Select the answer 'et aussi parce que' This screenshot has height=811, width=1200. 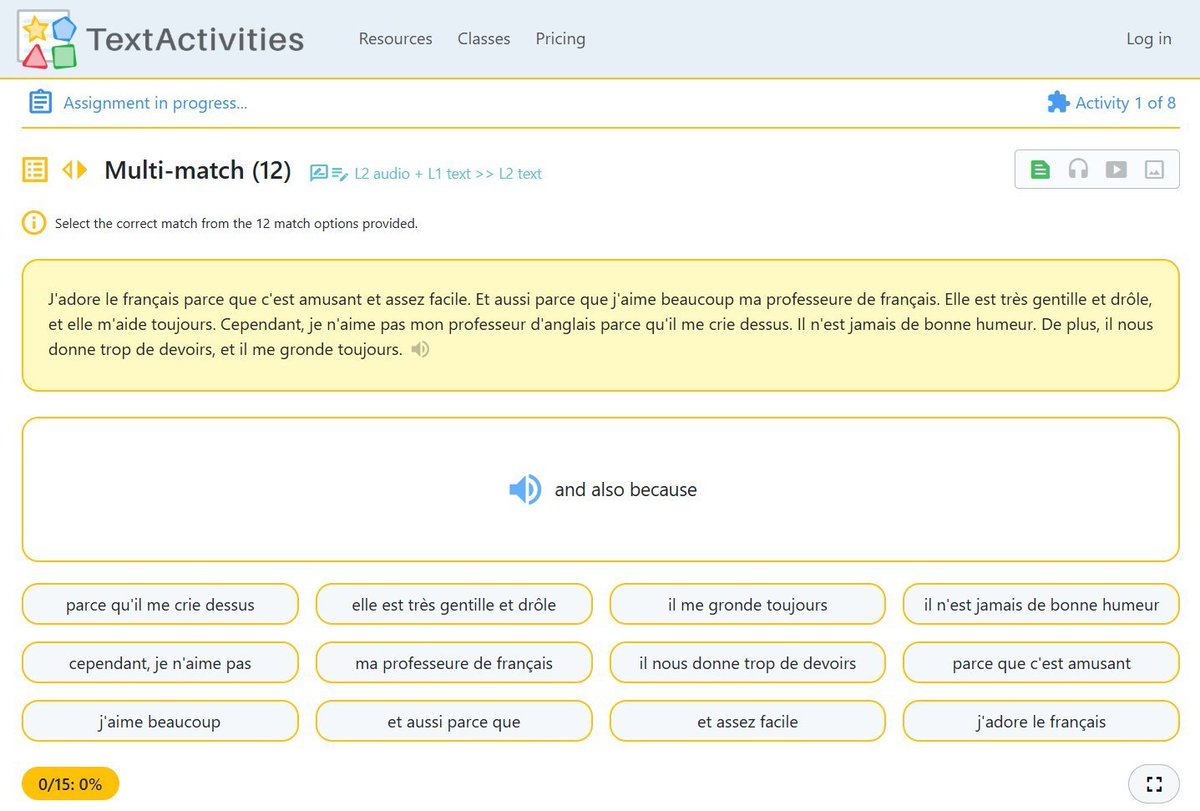point(453,721)
